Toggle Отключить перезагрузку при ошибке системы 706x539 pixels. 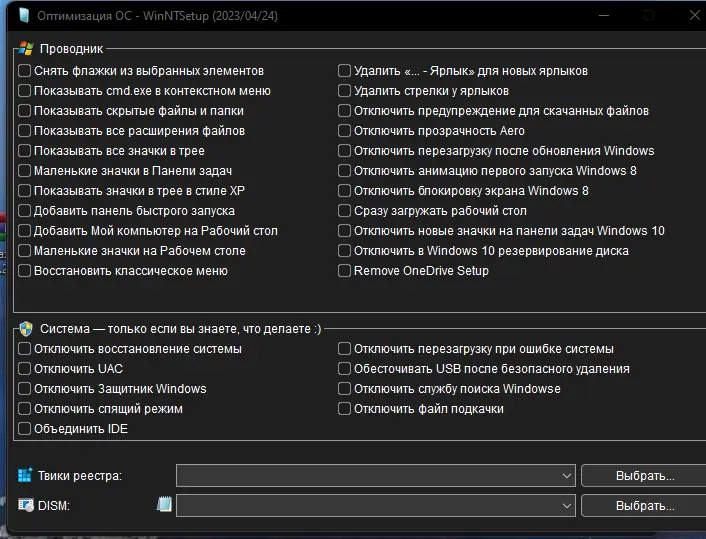tap(344, 349)
